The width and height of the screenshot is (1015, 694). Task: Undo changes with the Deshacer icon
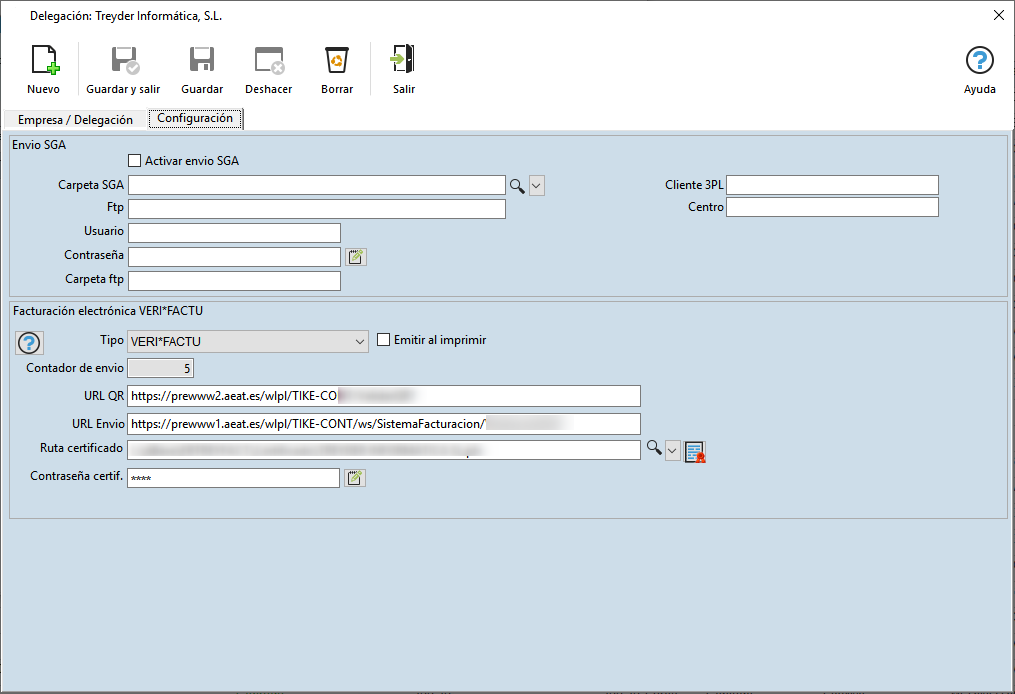[x=269, y=60]
